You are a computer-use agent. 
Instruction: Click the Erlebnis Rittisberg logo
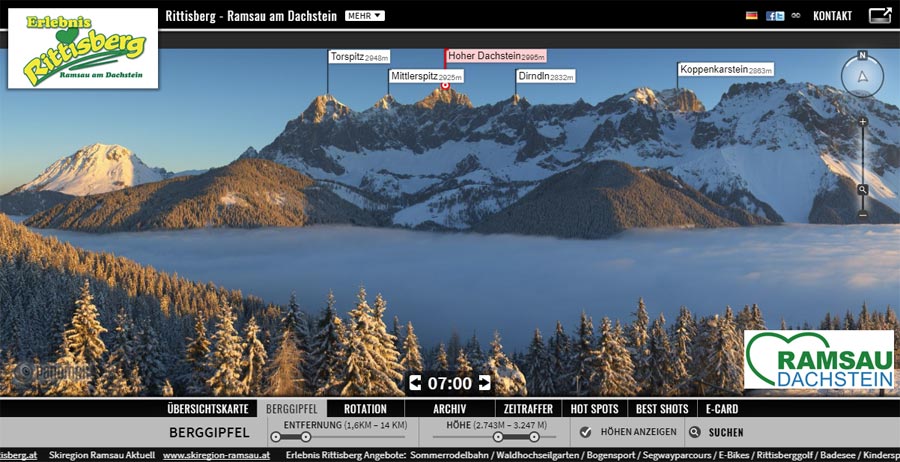83,48
